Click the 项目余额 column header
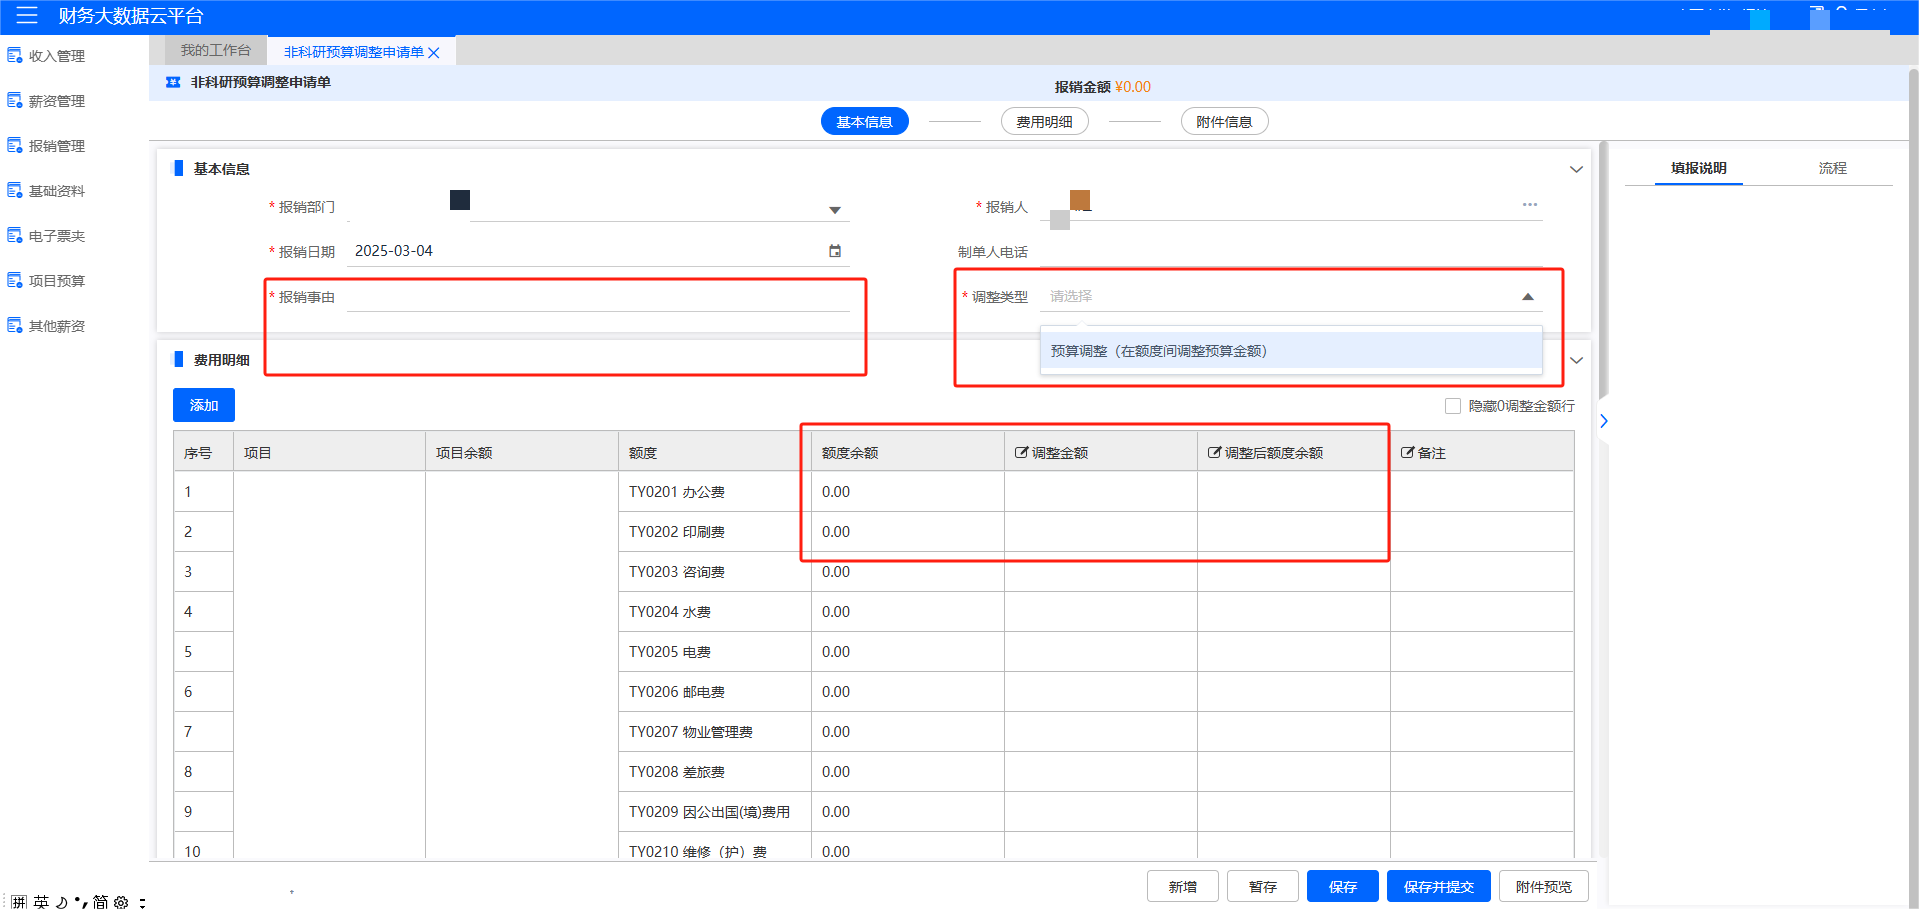Viewport: 1919px width, 909px height. (522, 452)
